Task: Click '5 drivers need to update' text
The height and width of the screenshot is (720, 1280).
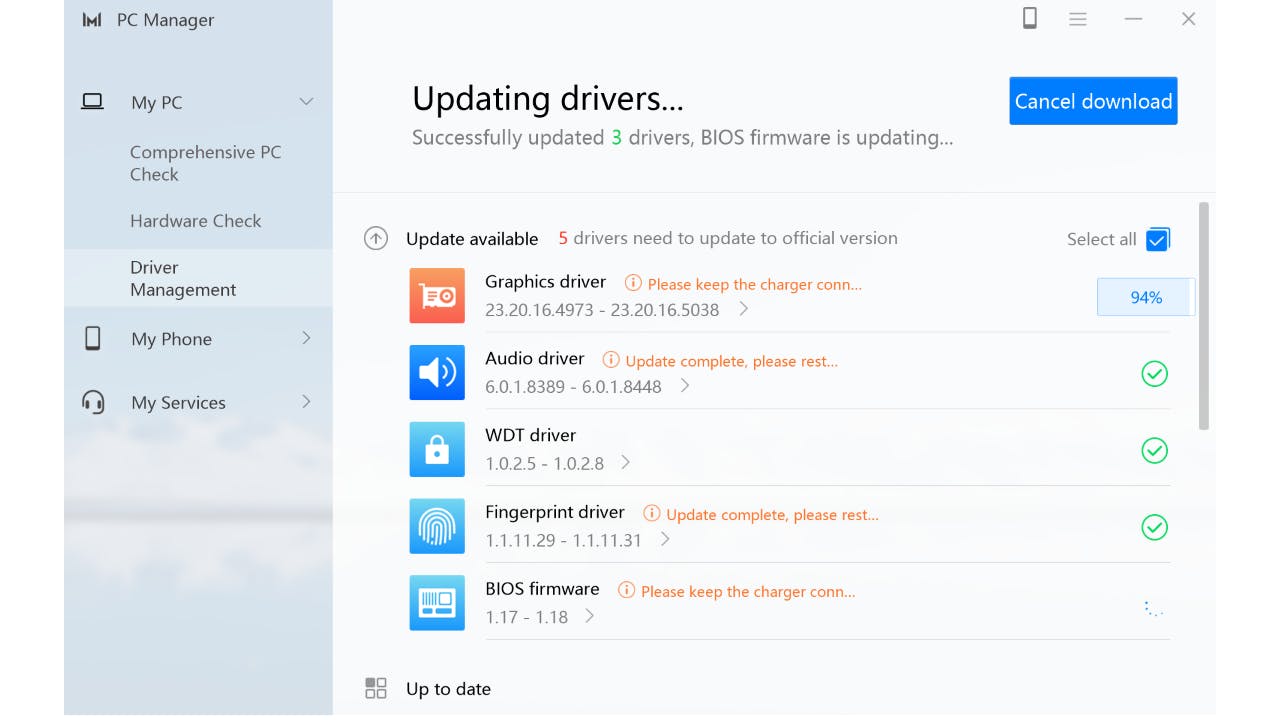Action: [728, 238]
